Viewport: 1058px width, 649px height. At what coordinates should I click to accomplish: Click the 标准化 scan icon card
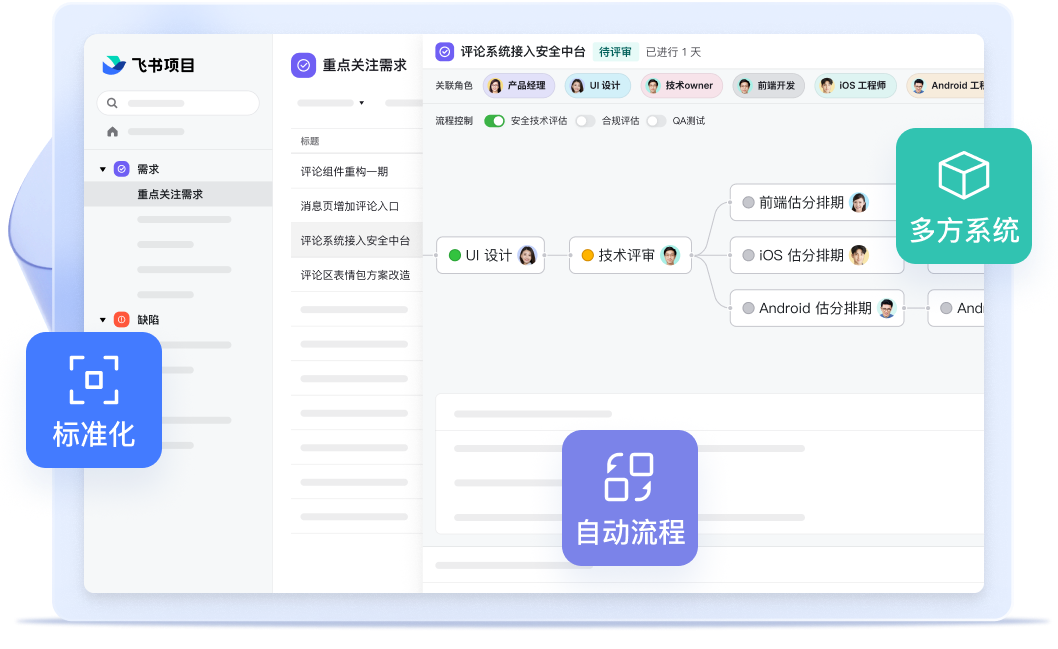[x=94, y=400]
